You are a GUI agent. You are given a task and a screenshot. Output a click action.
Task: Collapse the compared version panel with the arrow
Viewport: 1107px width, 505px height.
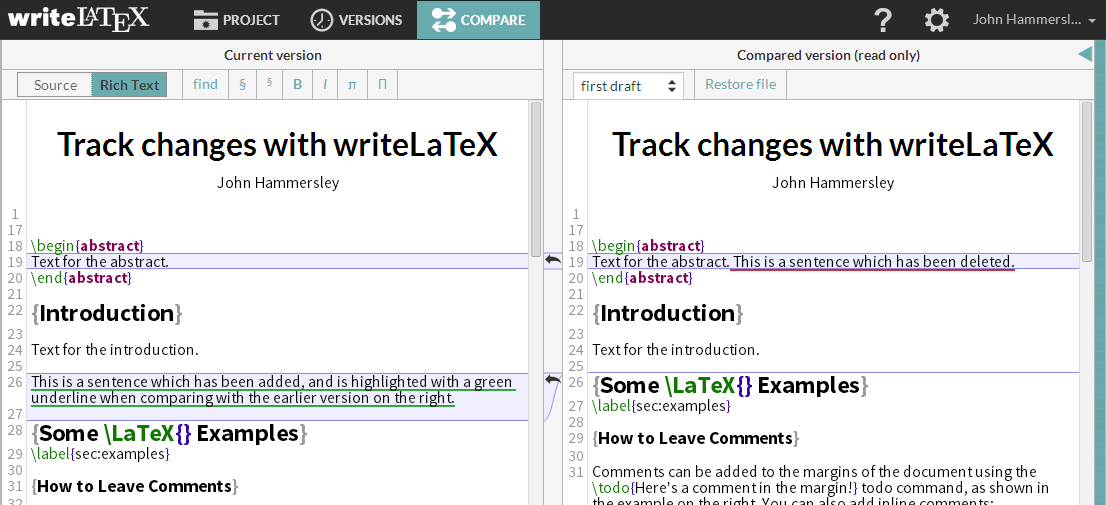click(1085, 55)
